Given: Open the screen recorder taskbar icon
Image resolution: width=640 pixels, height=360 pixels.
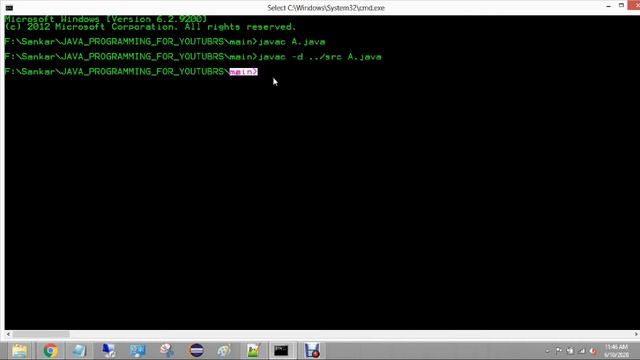Looking at the screenshot, I should coord(312,350).
